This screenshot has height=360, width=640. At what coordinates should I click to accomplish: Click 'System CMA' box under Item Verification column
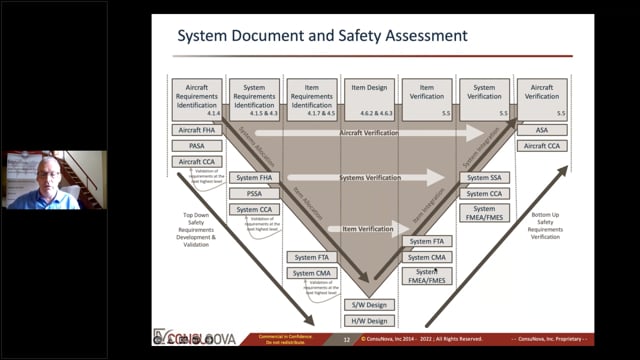tap(427, 257)
